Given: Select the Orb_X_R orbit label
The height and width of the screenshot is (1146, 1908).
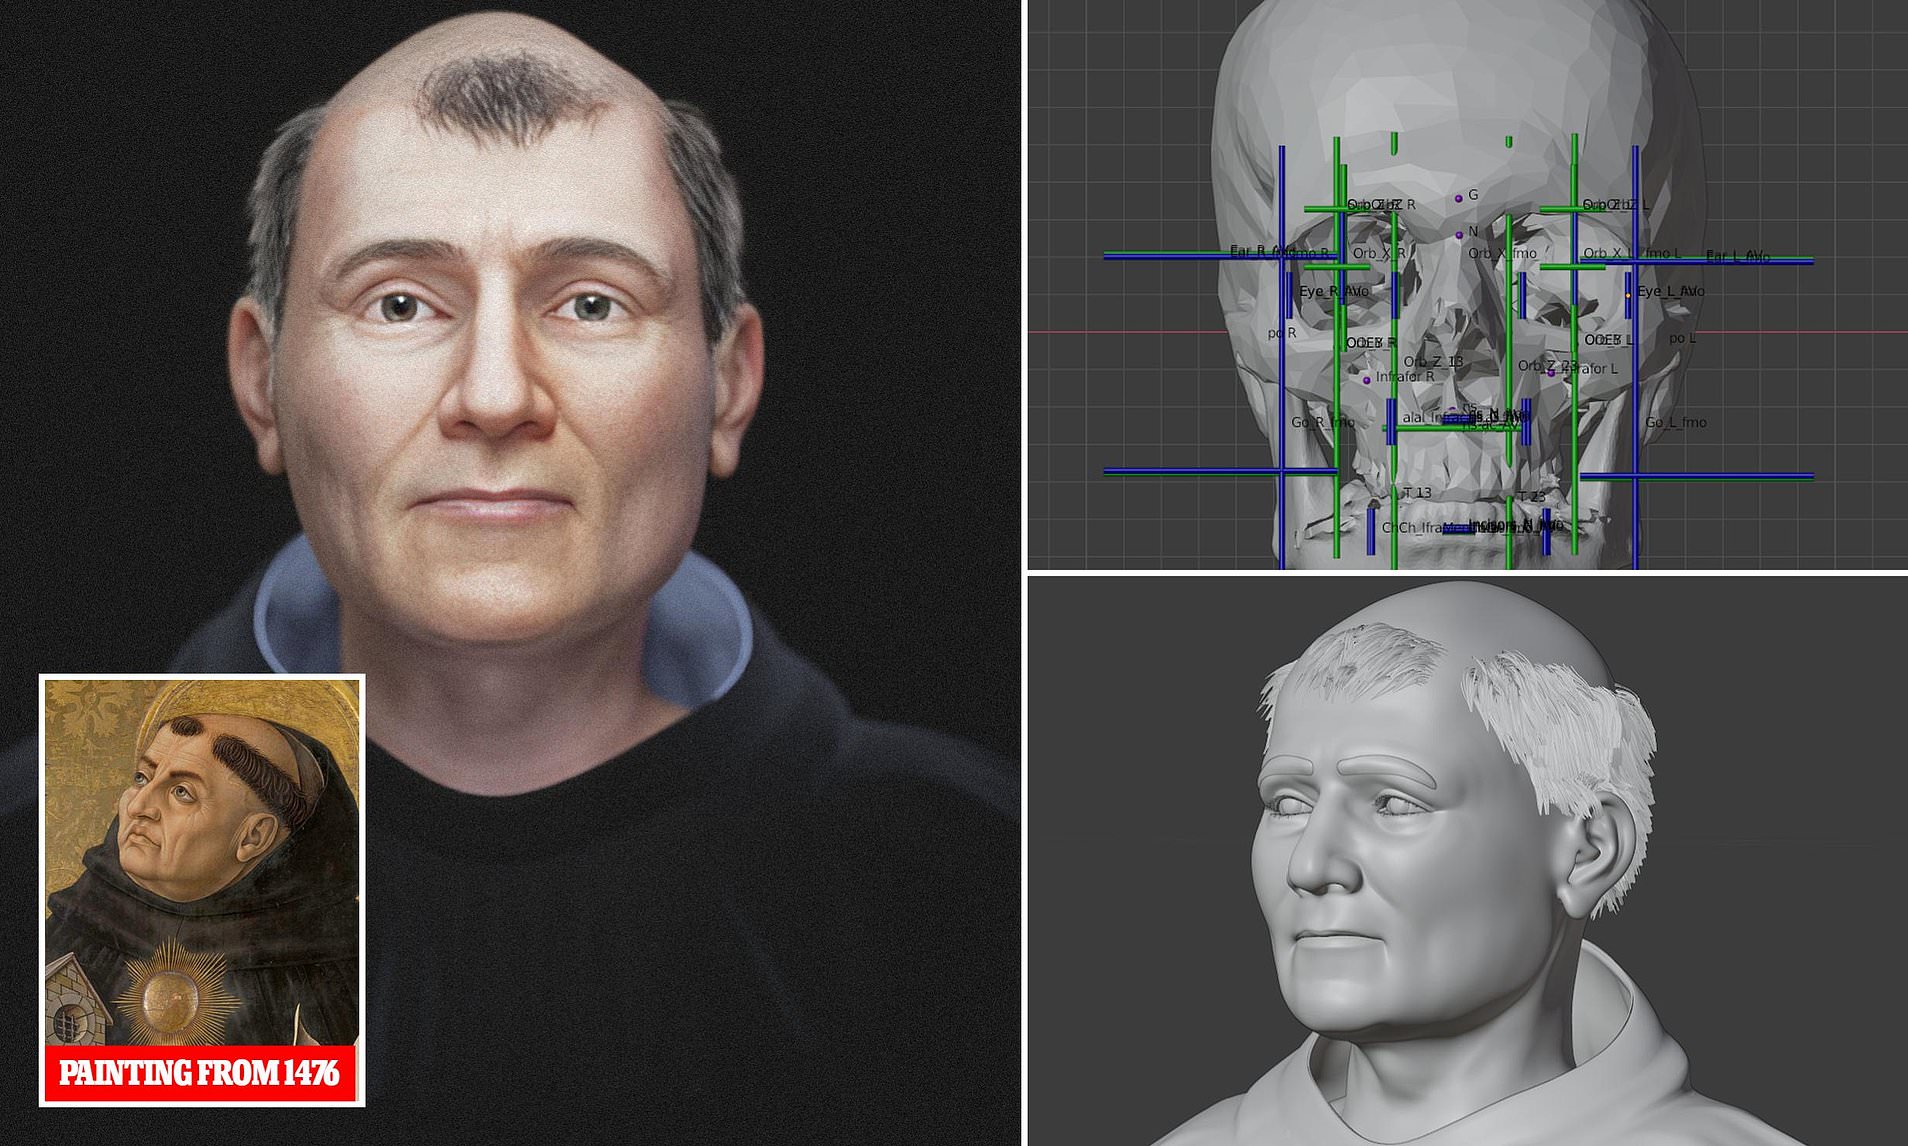Looking at the screenshot, I should point(1378,254).
